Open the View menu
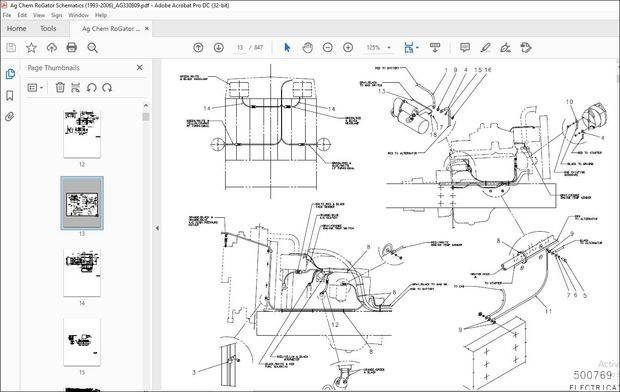Image resolution: width=620 pixels, height=392 pixels. (39, 15)
